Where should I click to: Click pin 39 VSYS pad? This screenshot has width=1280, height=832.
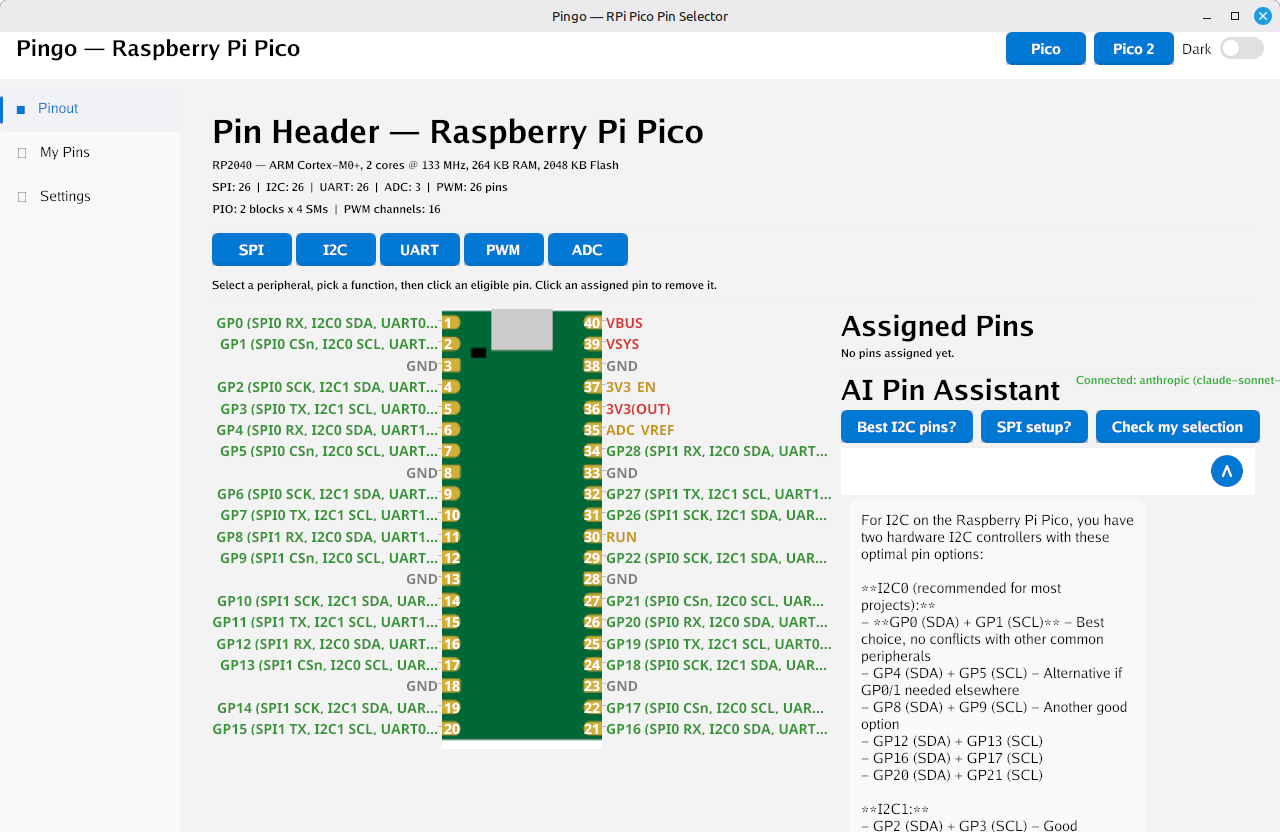click(x=593, y=344)
